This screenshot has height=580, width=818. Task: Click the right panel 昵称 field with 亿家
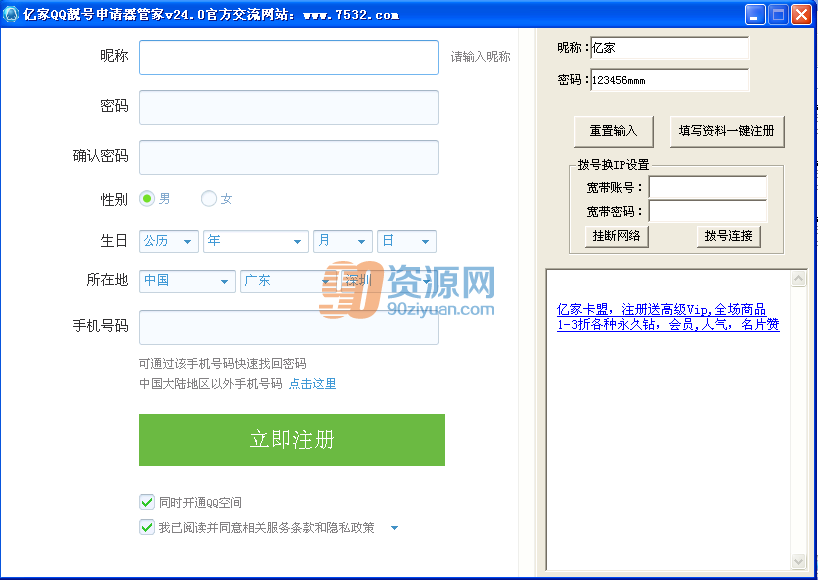(670, 48)
